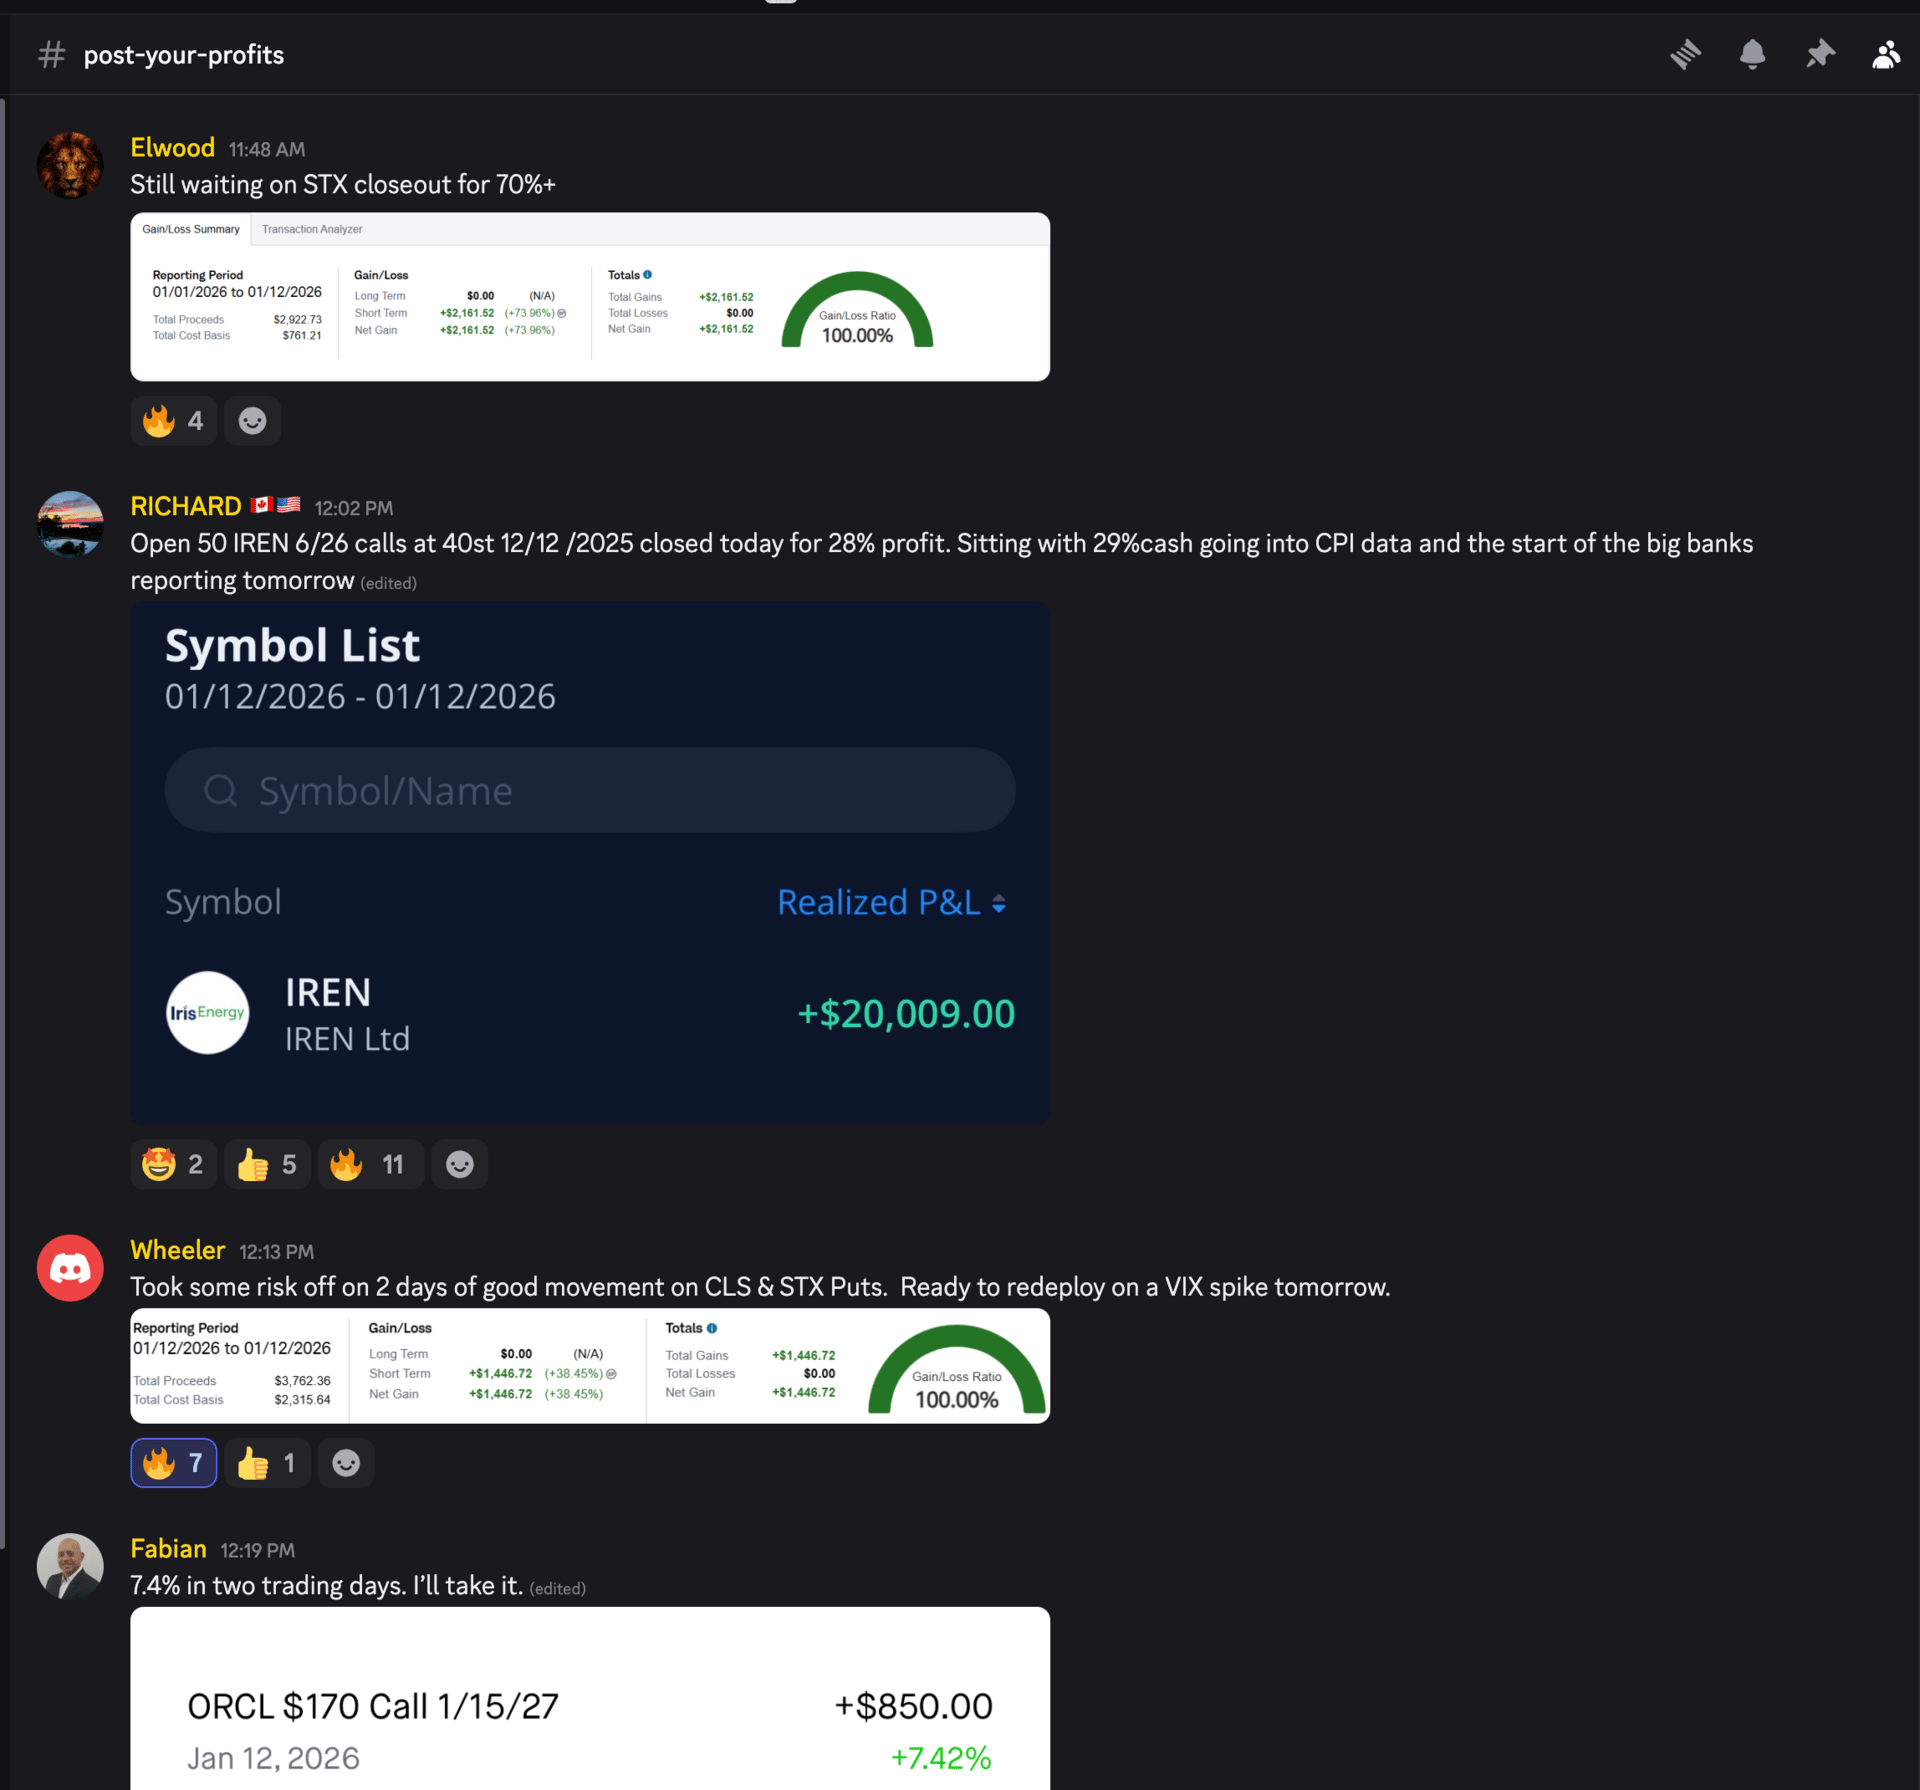This screenshot has height=1790, width=1920.
Task: Open RICHARD's IREN Symbol List image
Action: click(x=590, y=862)
